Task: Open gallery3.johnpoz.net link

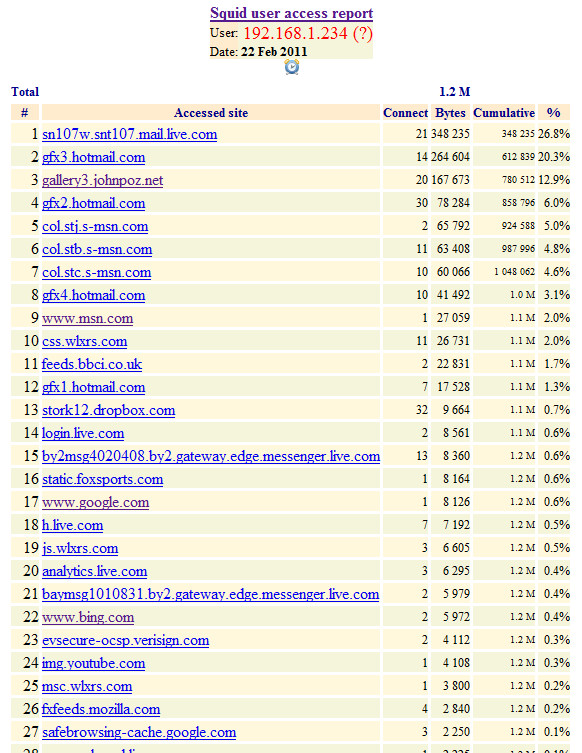Action: pos(102,180)
